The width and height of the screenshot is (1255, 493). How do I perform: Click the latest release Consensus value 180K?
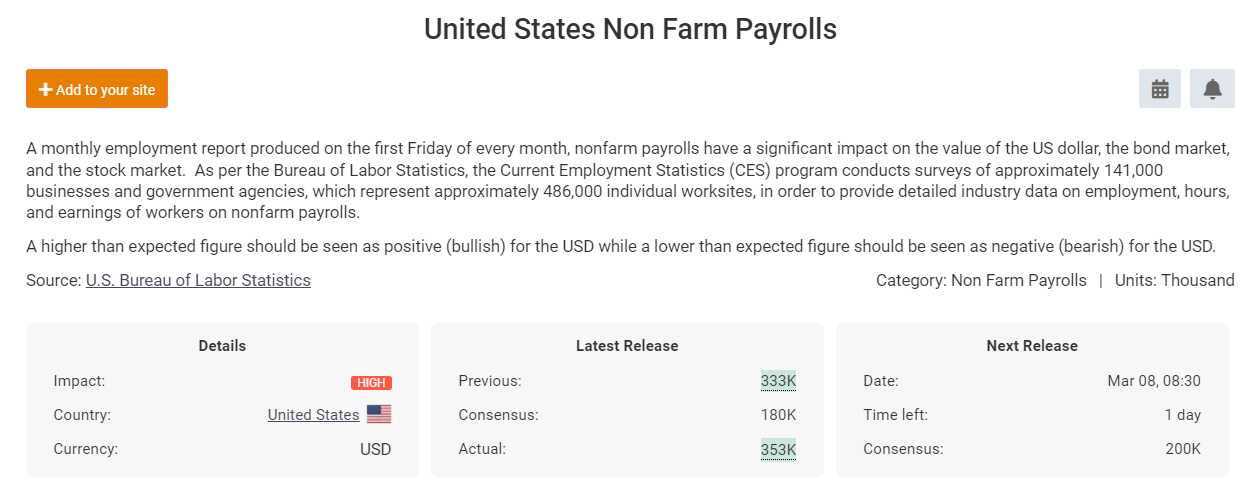(x=778, y=414)
